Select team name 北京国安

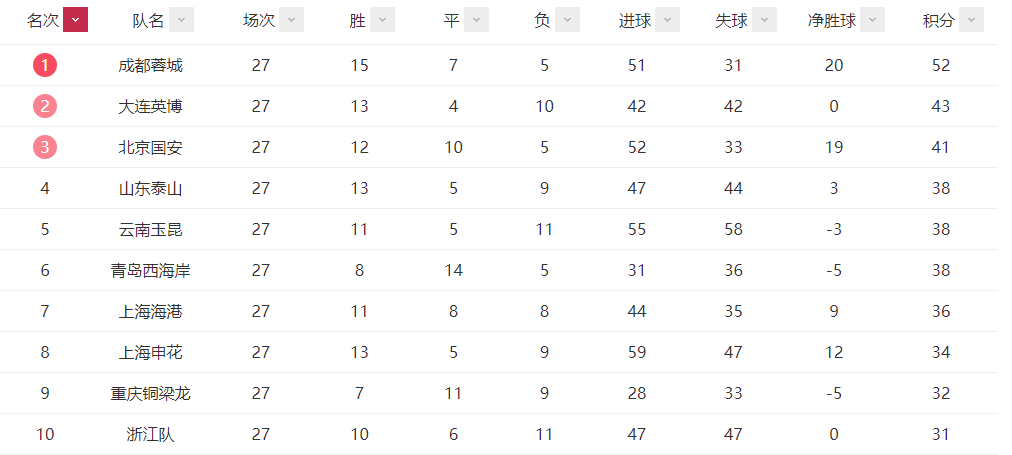(150, 147)
